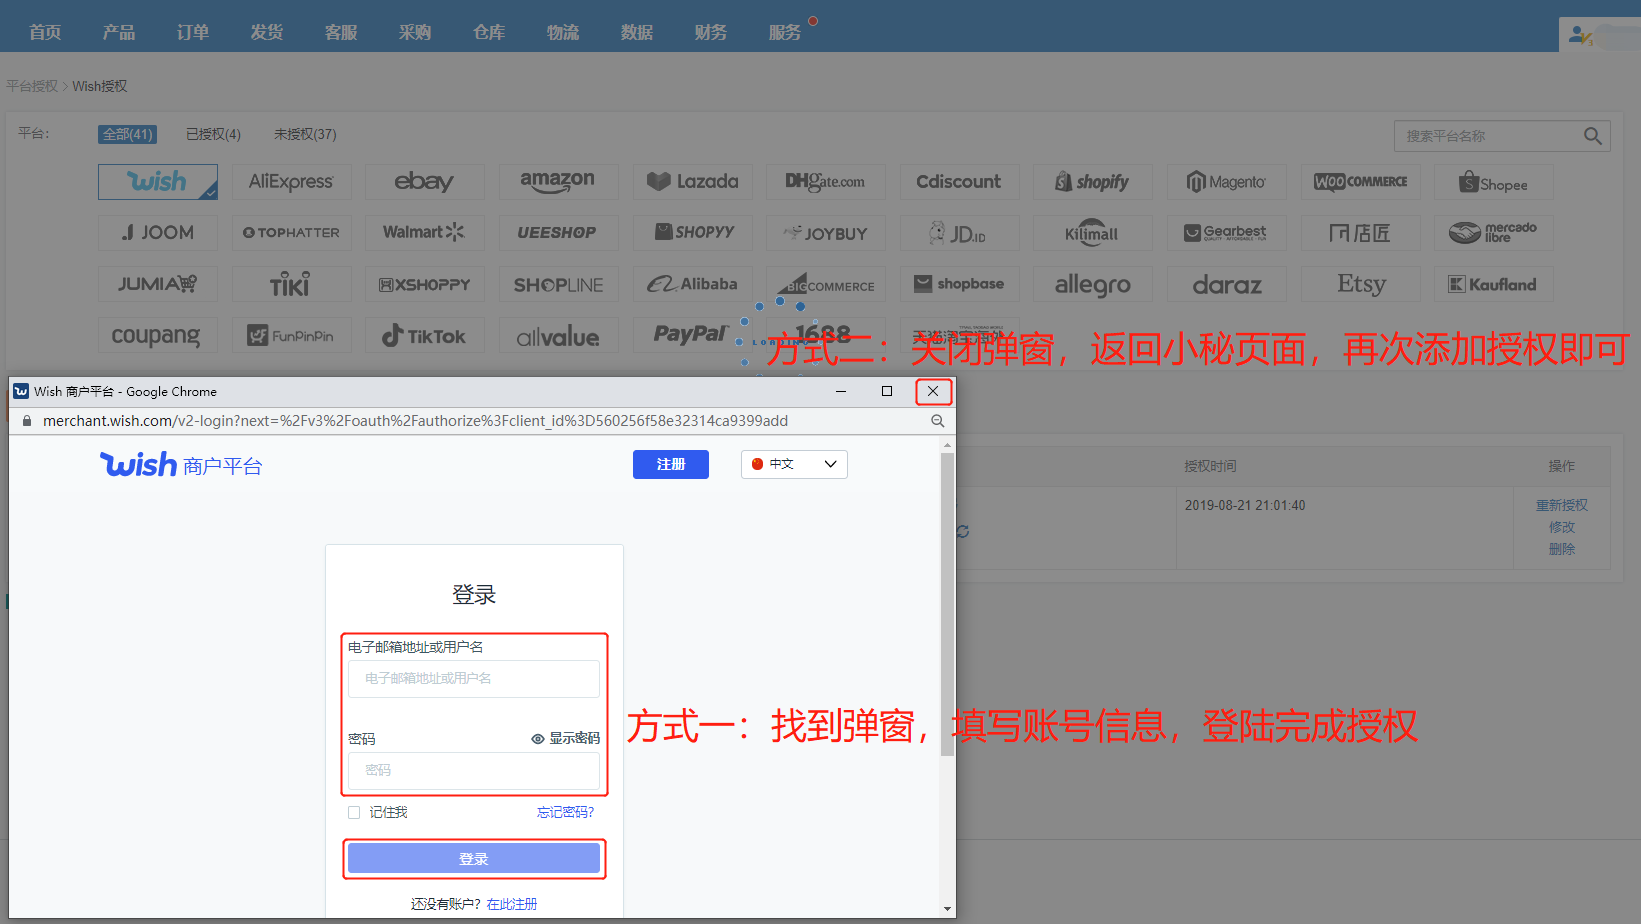Pick the TOPHATTER platform tile
The image size is (1641, 924).
291,233
